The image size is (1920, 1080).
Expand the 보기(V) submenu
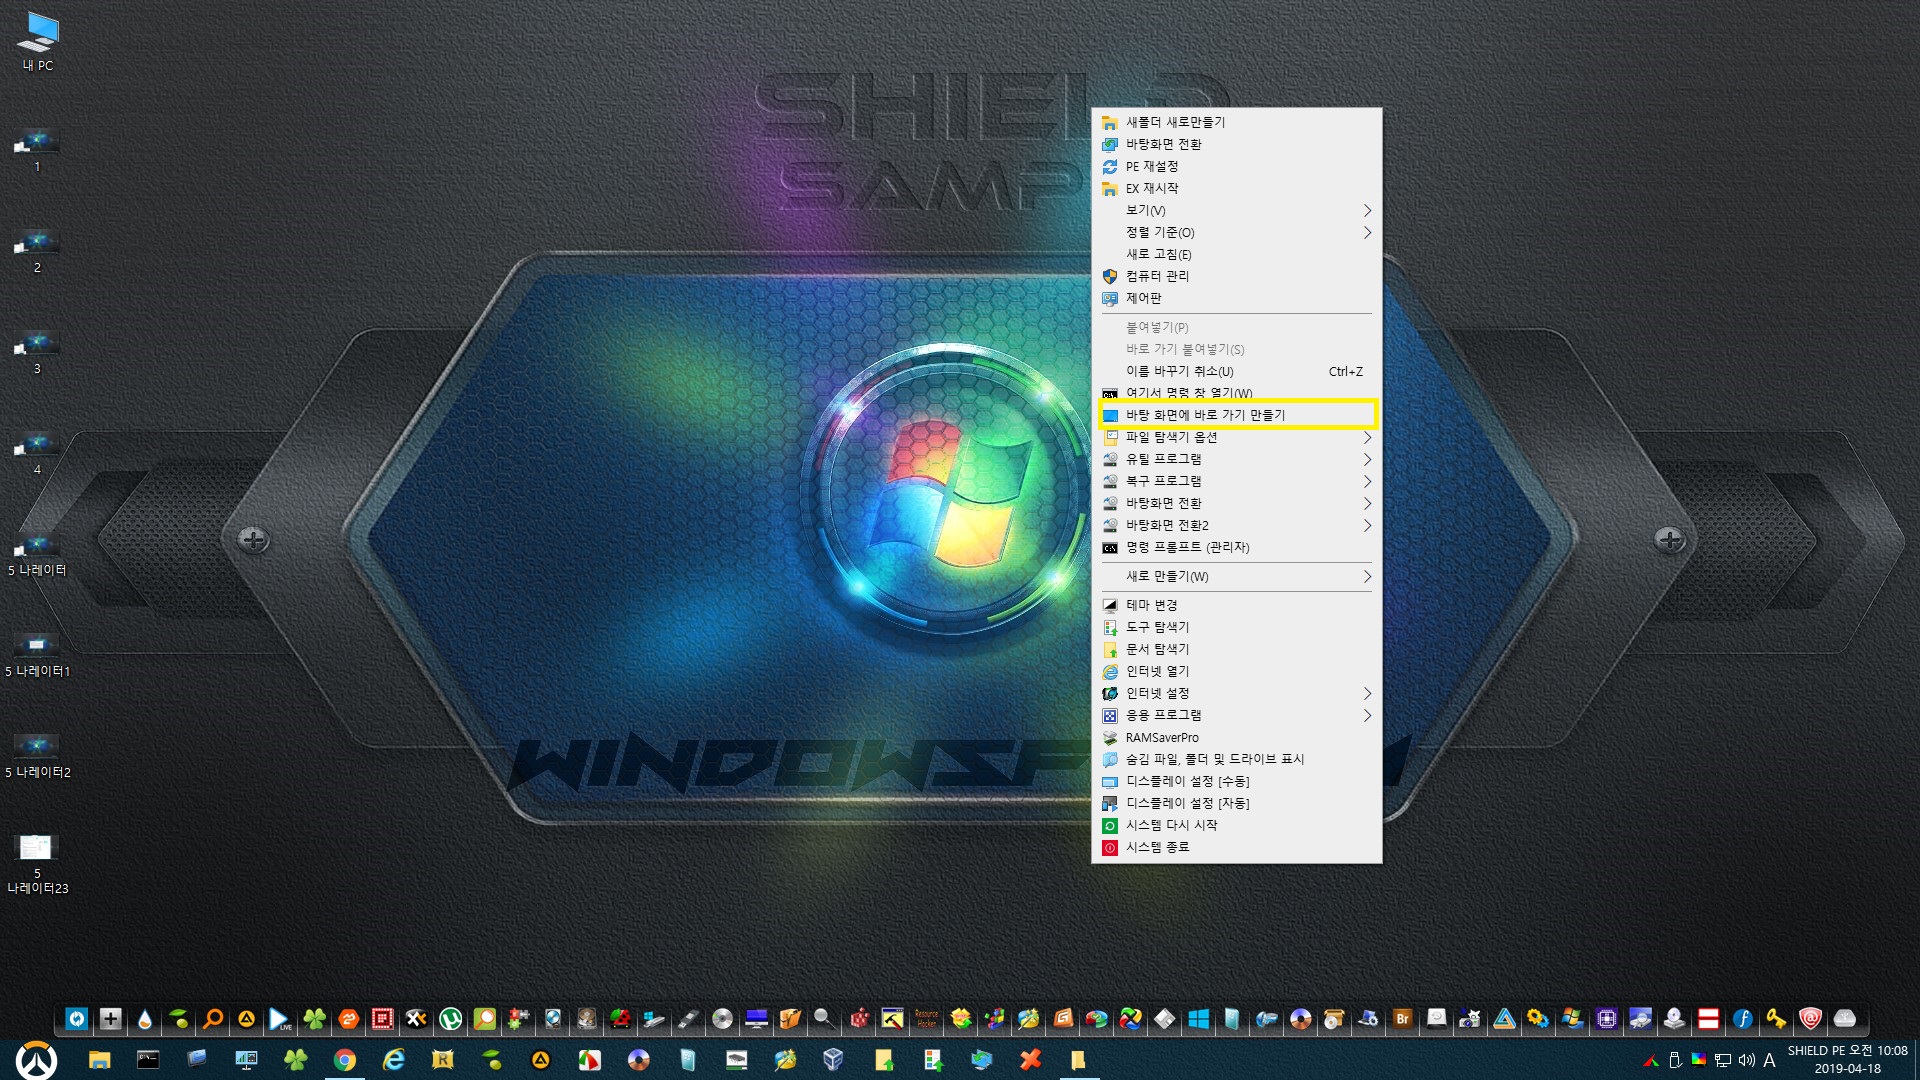click(x=1236, y=210)
